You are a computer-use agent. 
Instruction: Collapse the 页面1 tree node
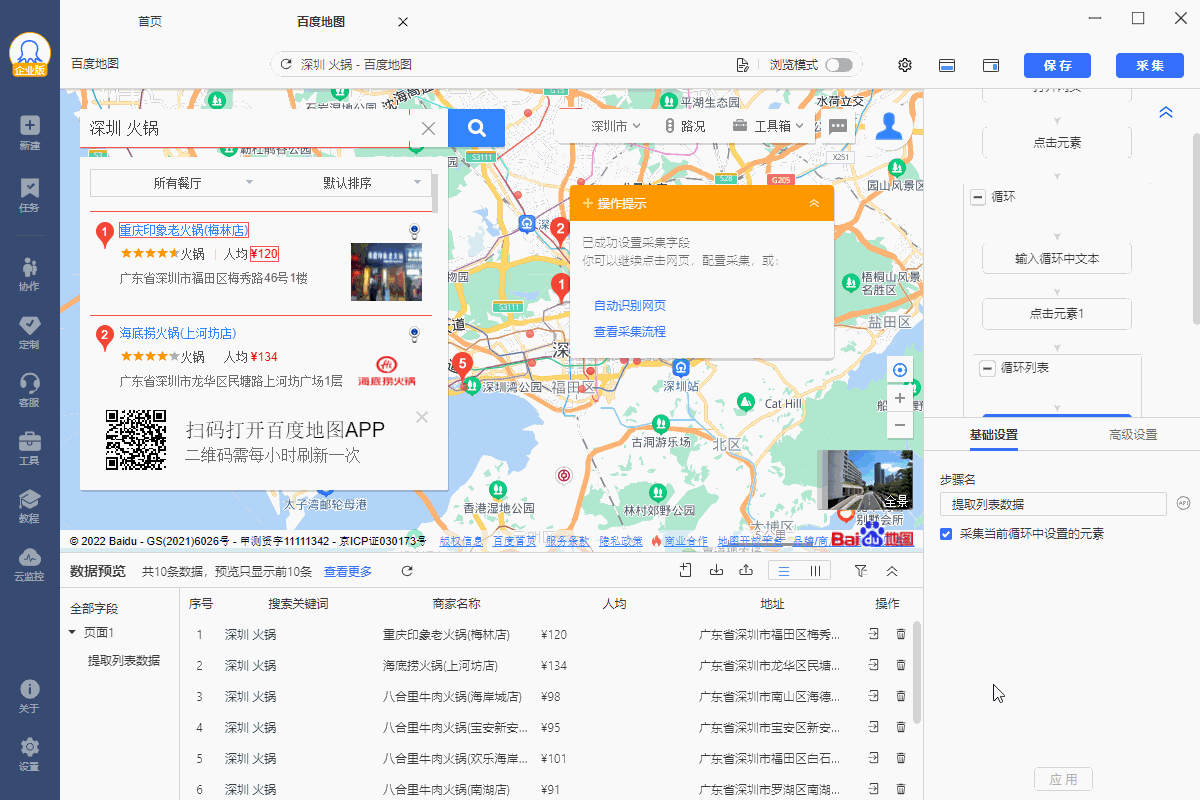(x=72, y=632)
